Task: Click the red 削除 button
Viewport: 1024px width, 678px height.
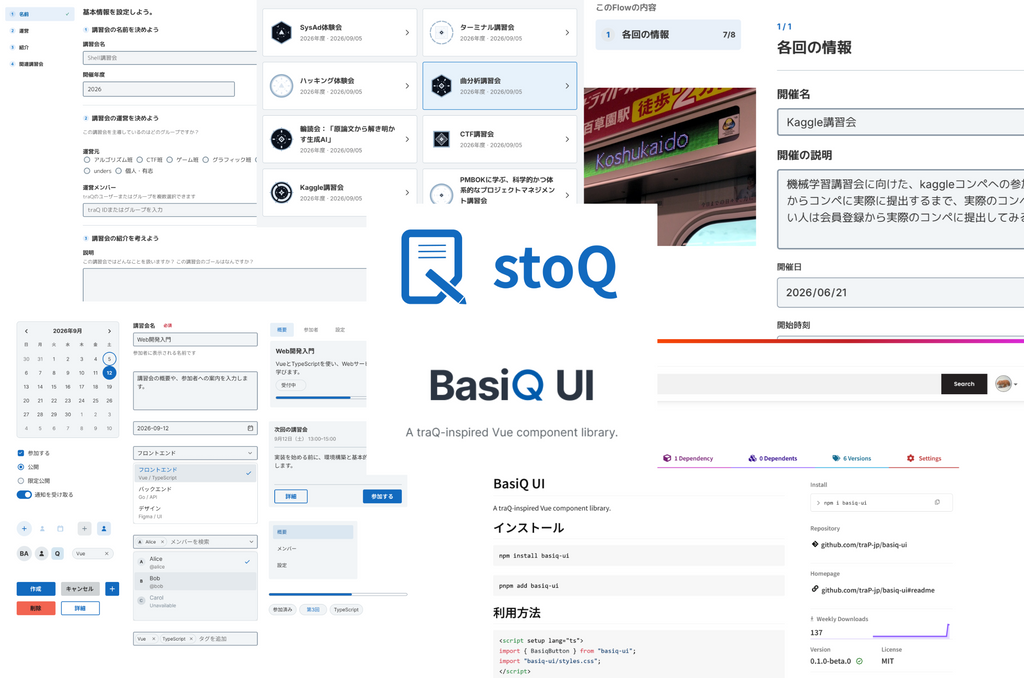Action: 36,608
